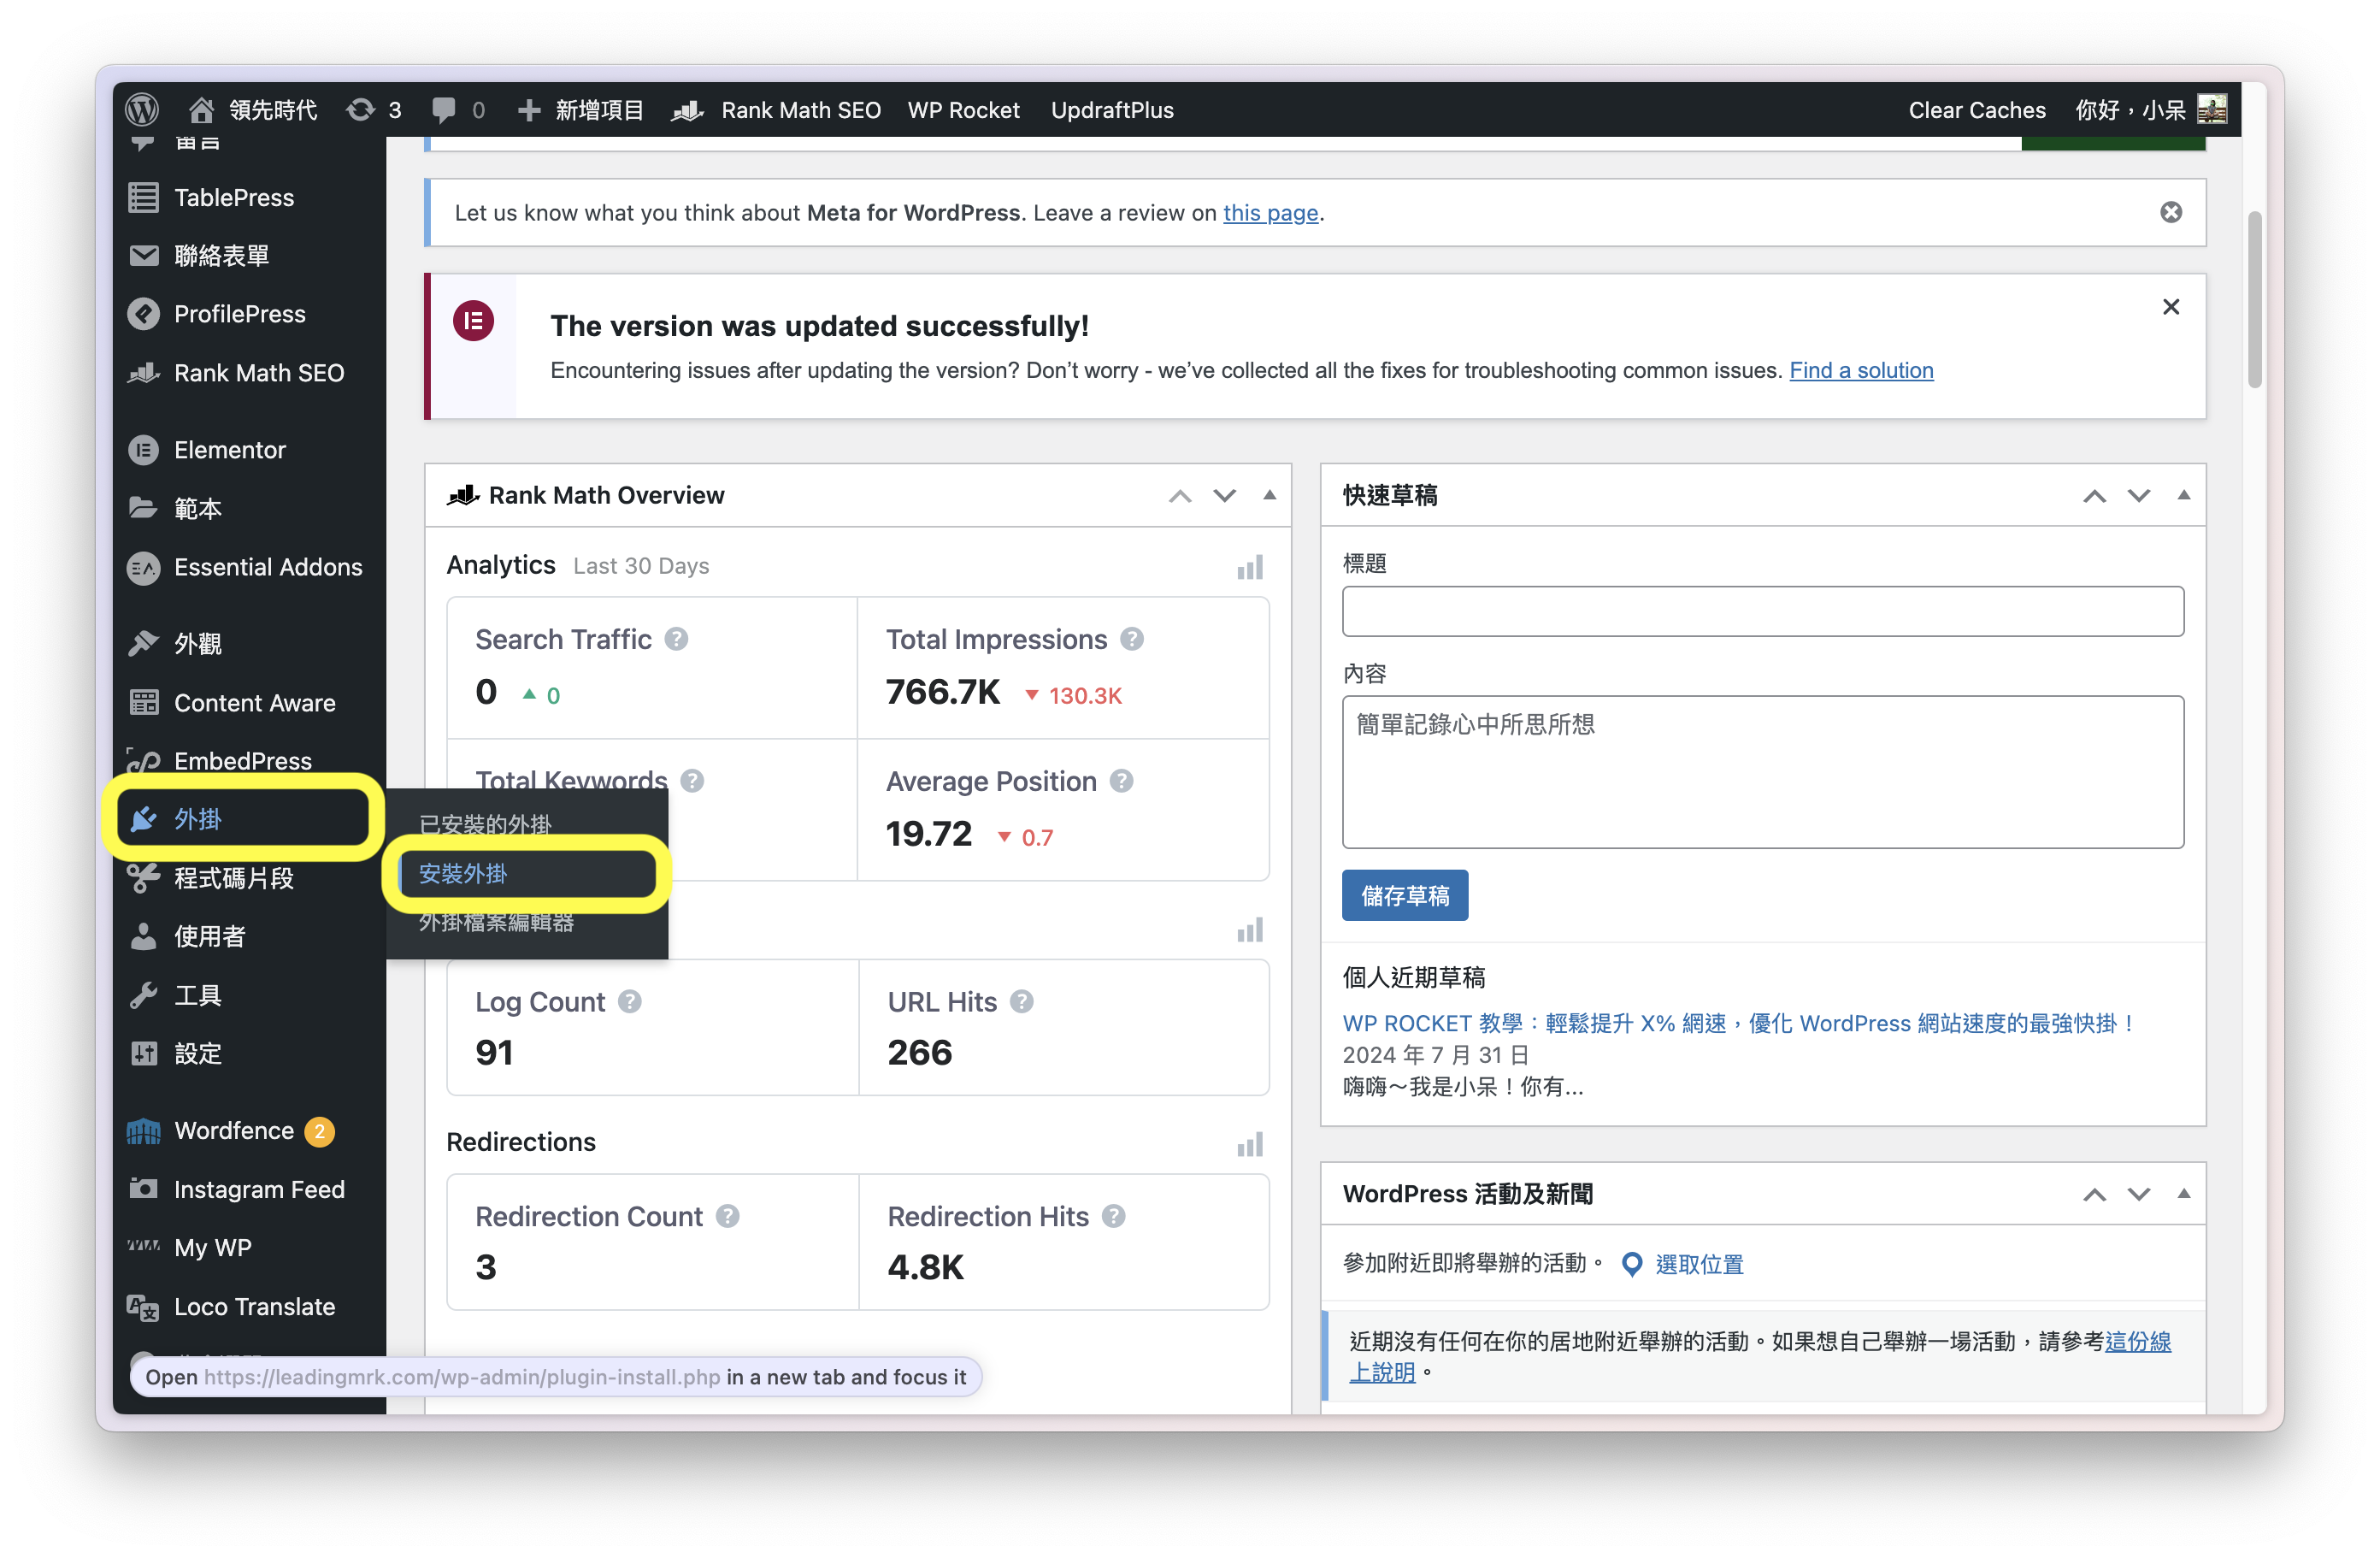This screenshot has height=1558, width=2380.
Task: Open the Analytics bar chart icon
Action: click(1249, 567)
